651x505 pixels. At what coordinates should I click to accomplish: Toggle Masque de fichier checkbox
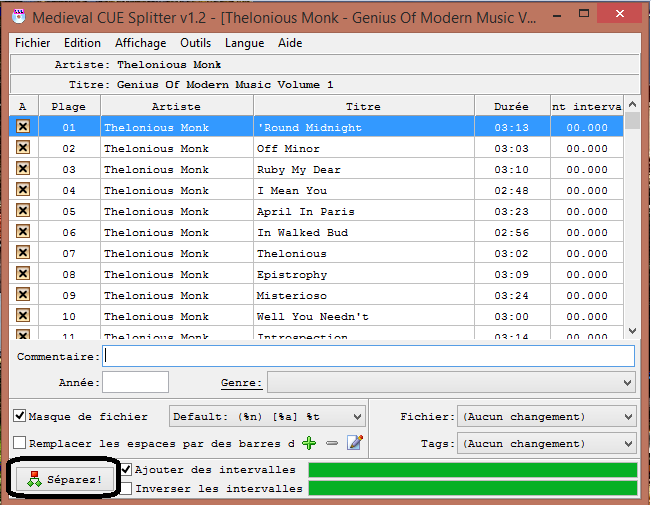20,416
